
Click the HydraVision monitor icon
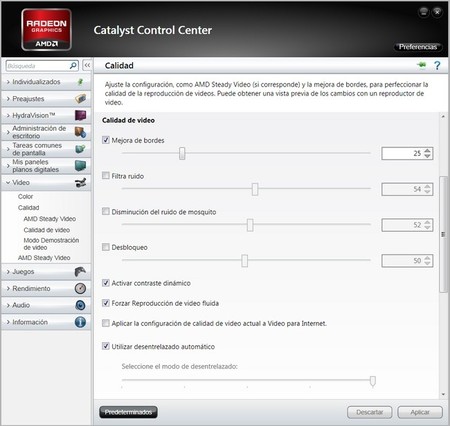(80, 115)
